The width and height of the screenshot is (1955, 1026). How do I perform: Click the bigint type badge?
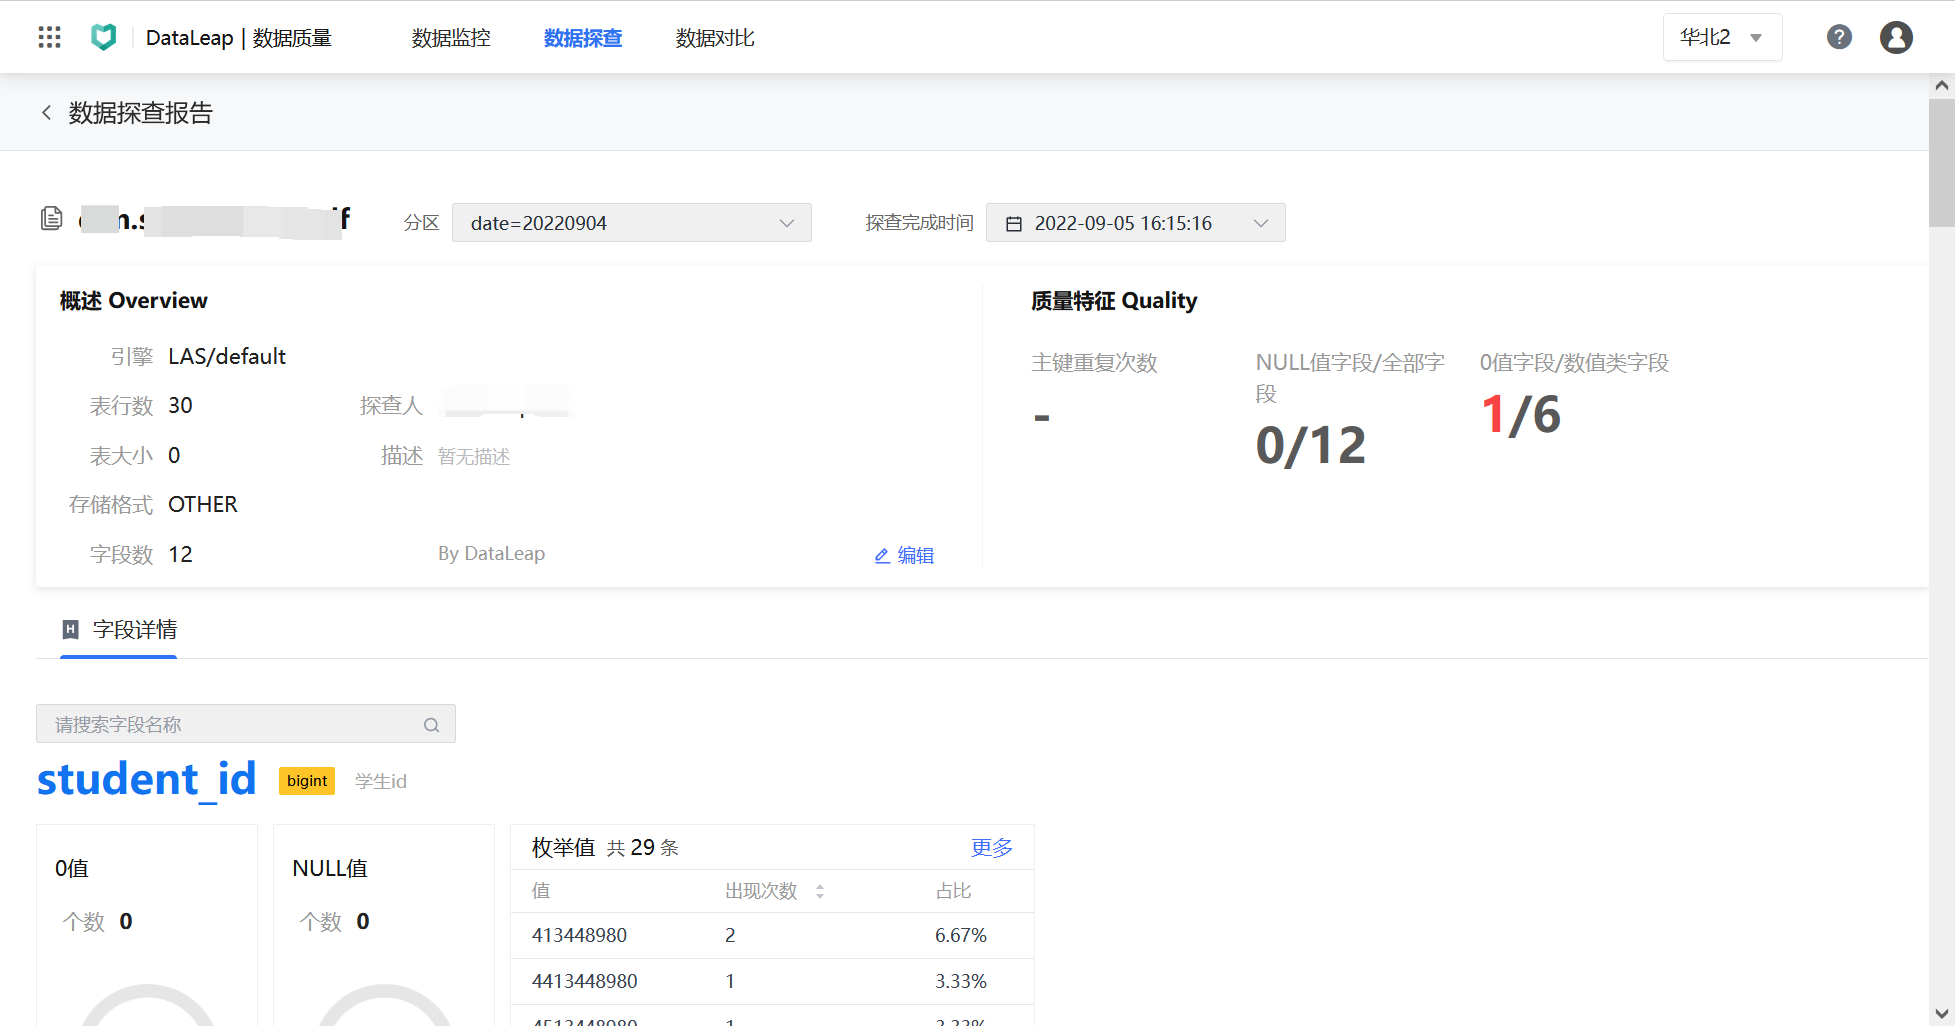coord(307,781)
